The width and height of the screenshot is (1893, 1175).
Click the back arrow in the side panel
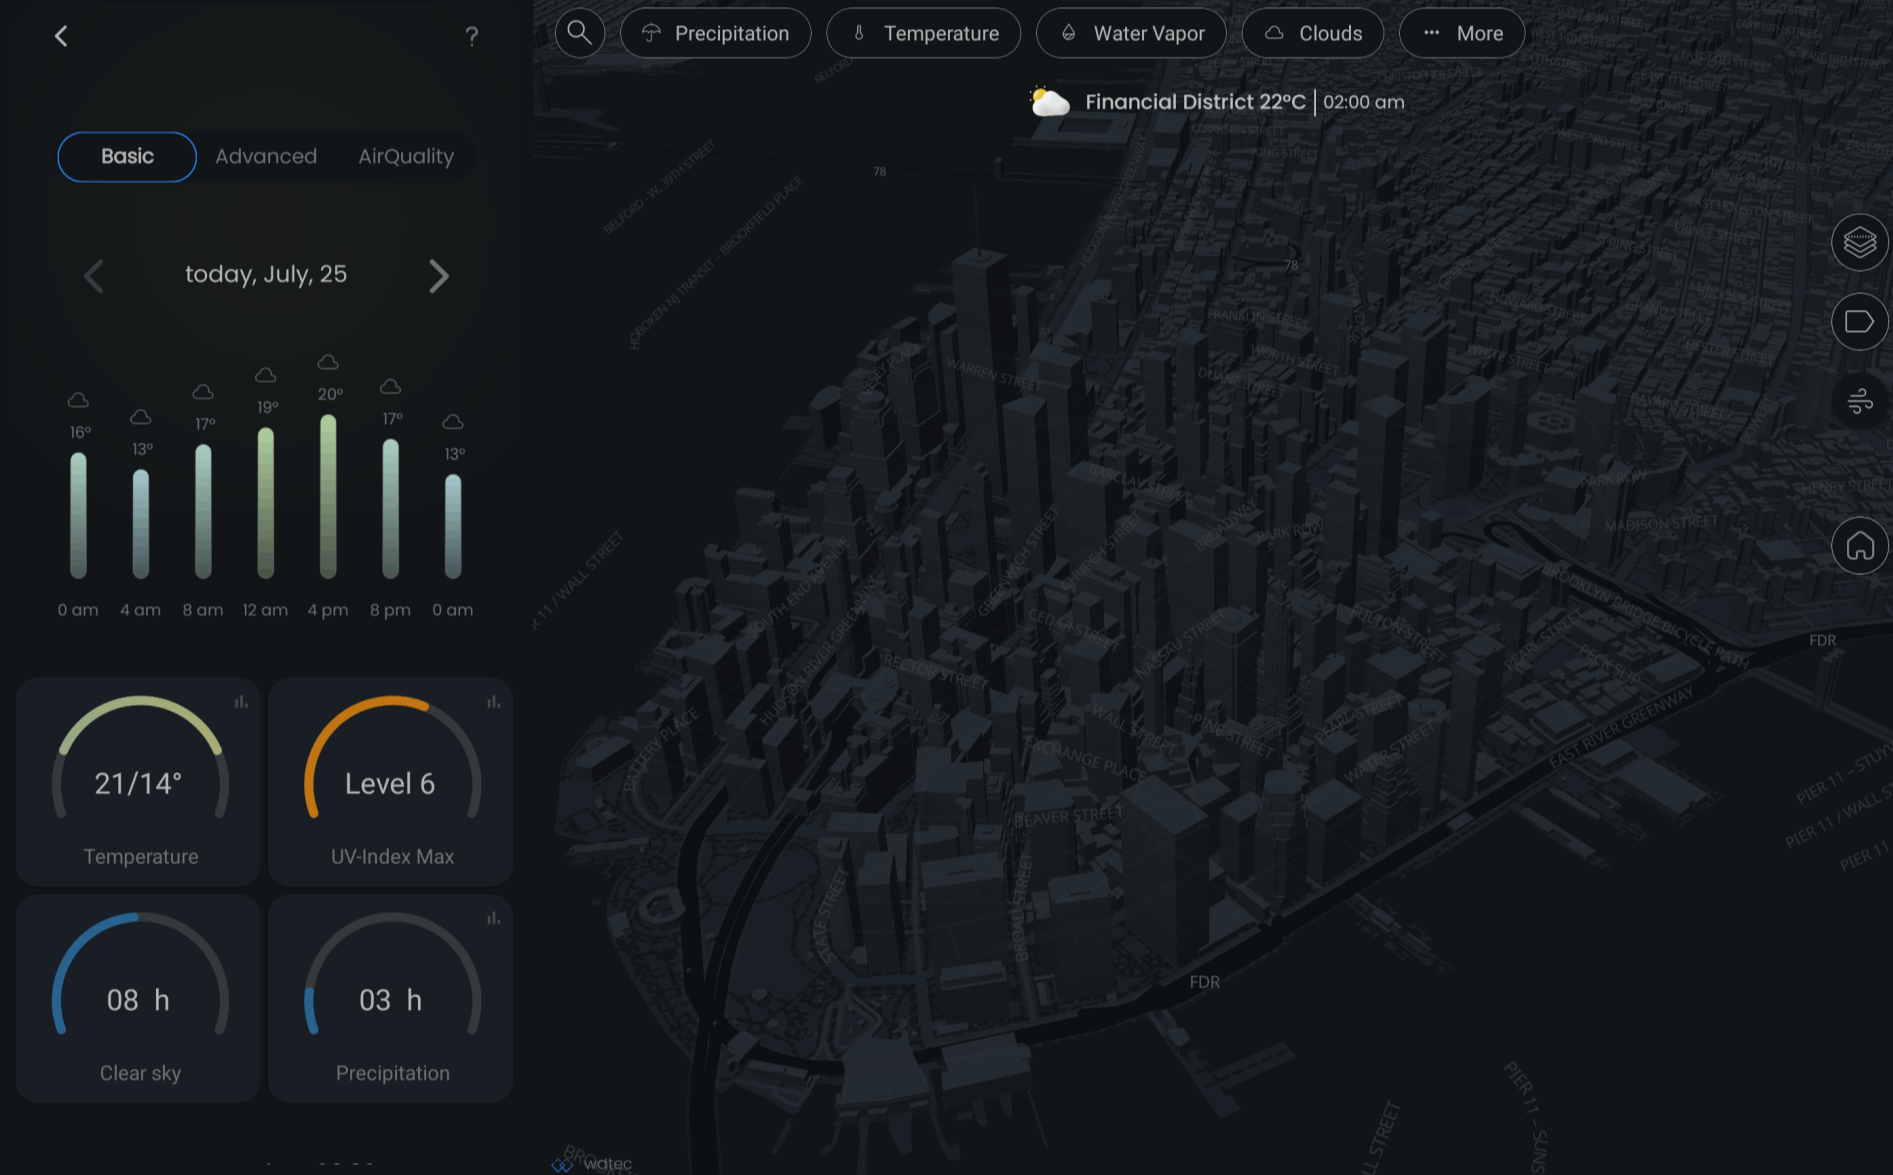pos(61,35)
